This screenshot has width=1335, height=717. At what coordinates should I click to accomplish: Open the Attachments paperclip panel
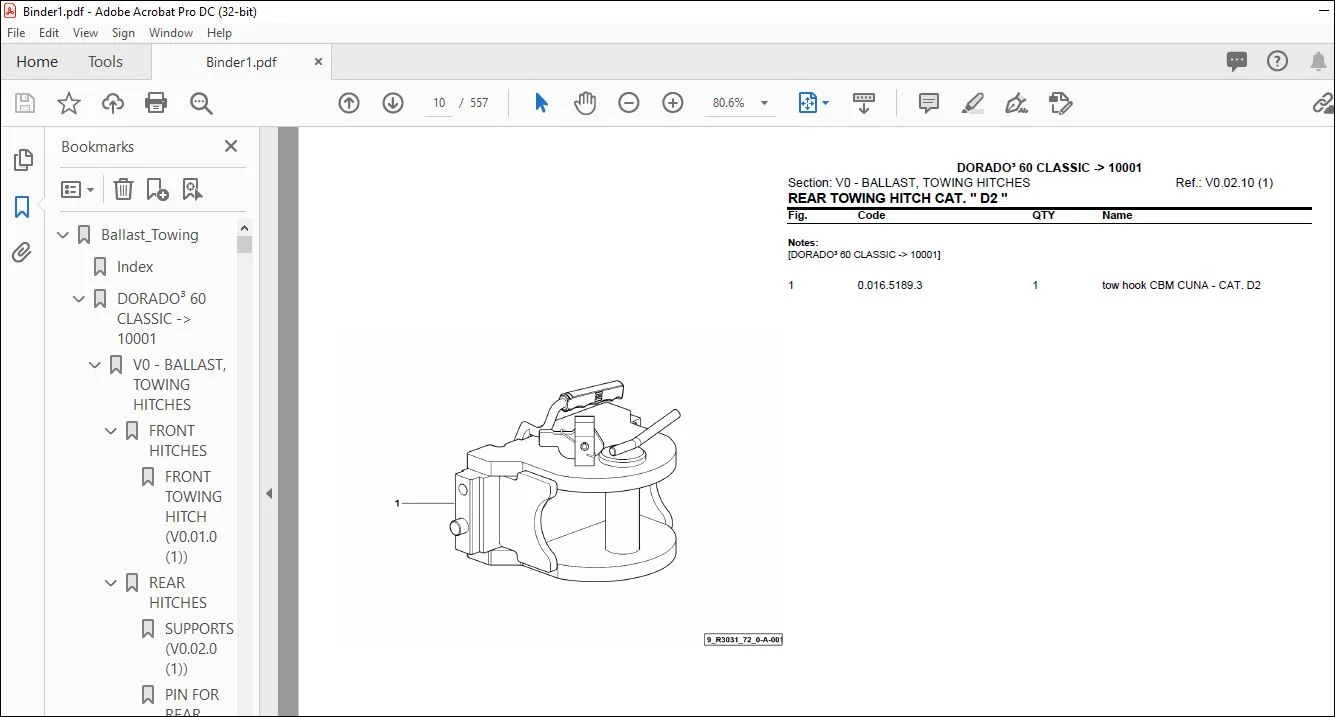(22, 253)
